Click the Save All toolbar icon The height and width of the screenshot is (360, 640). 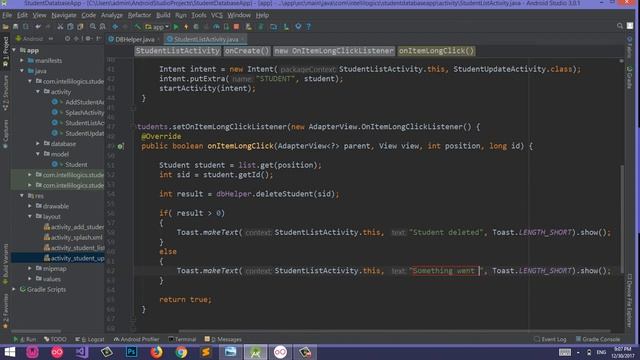coord(16,27)
